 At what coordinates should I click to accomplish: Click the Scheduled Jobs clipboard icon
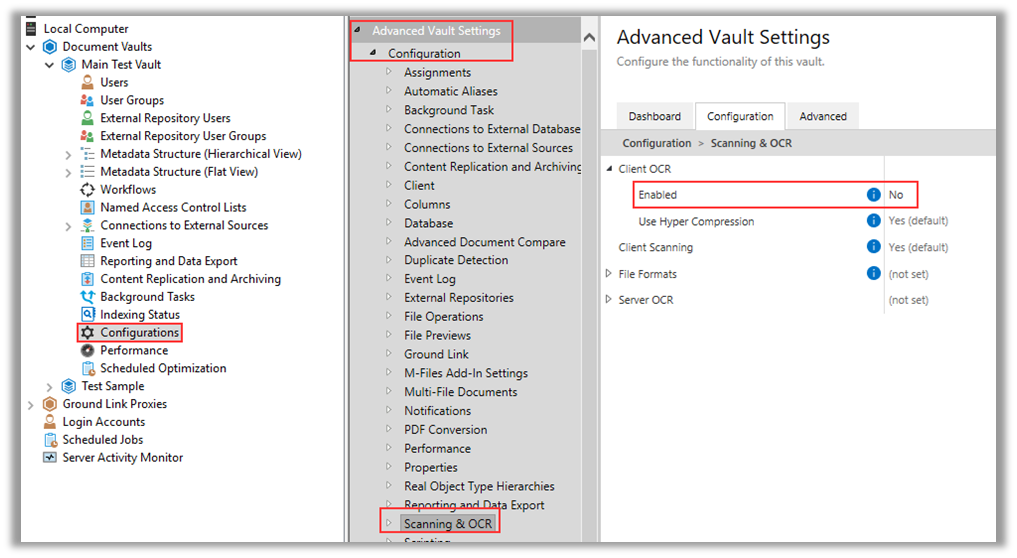[50, 439]
